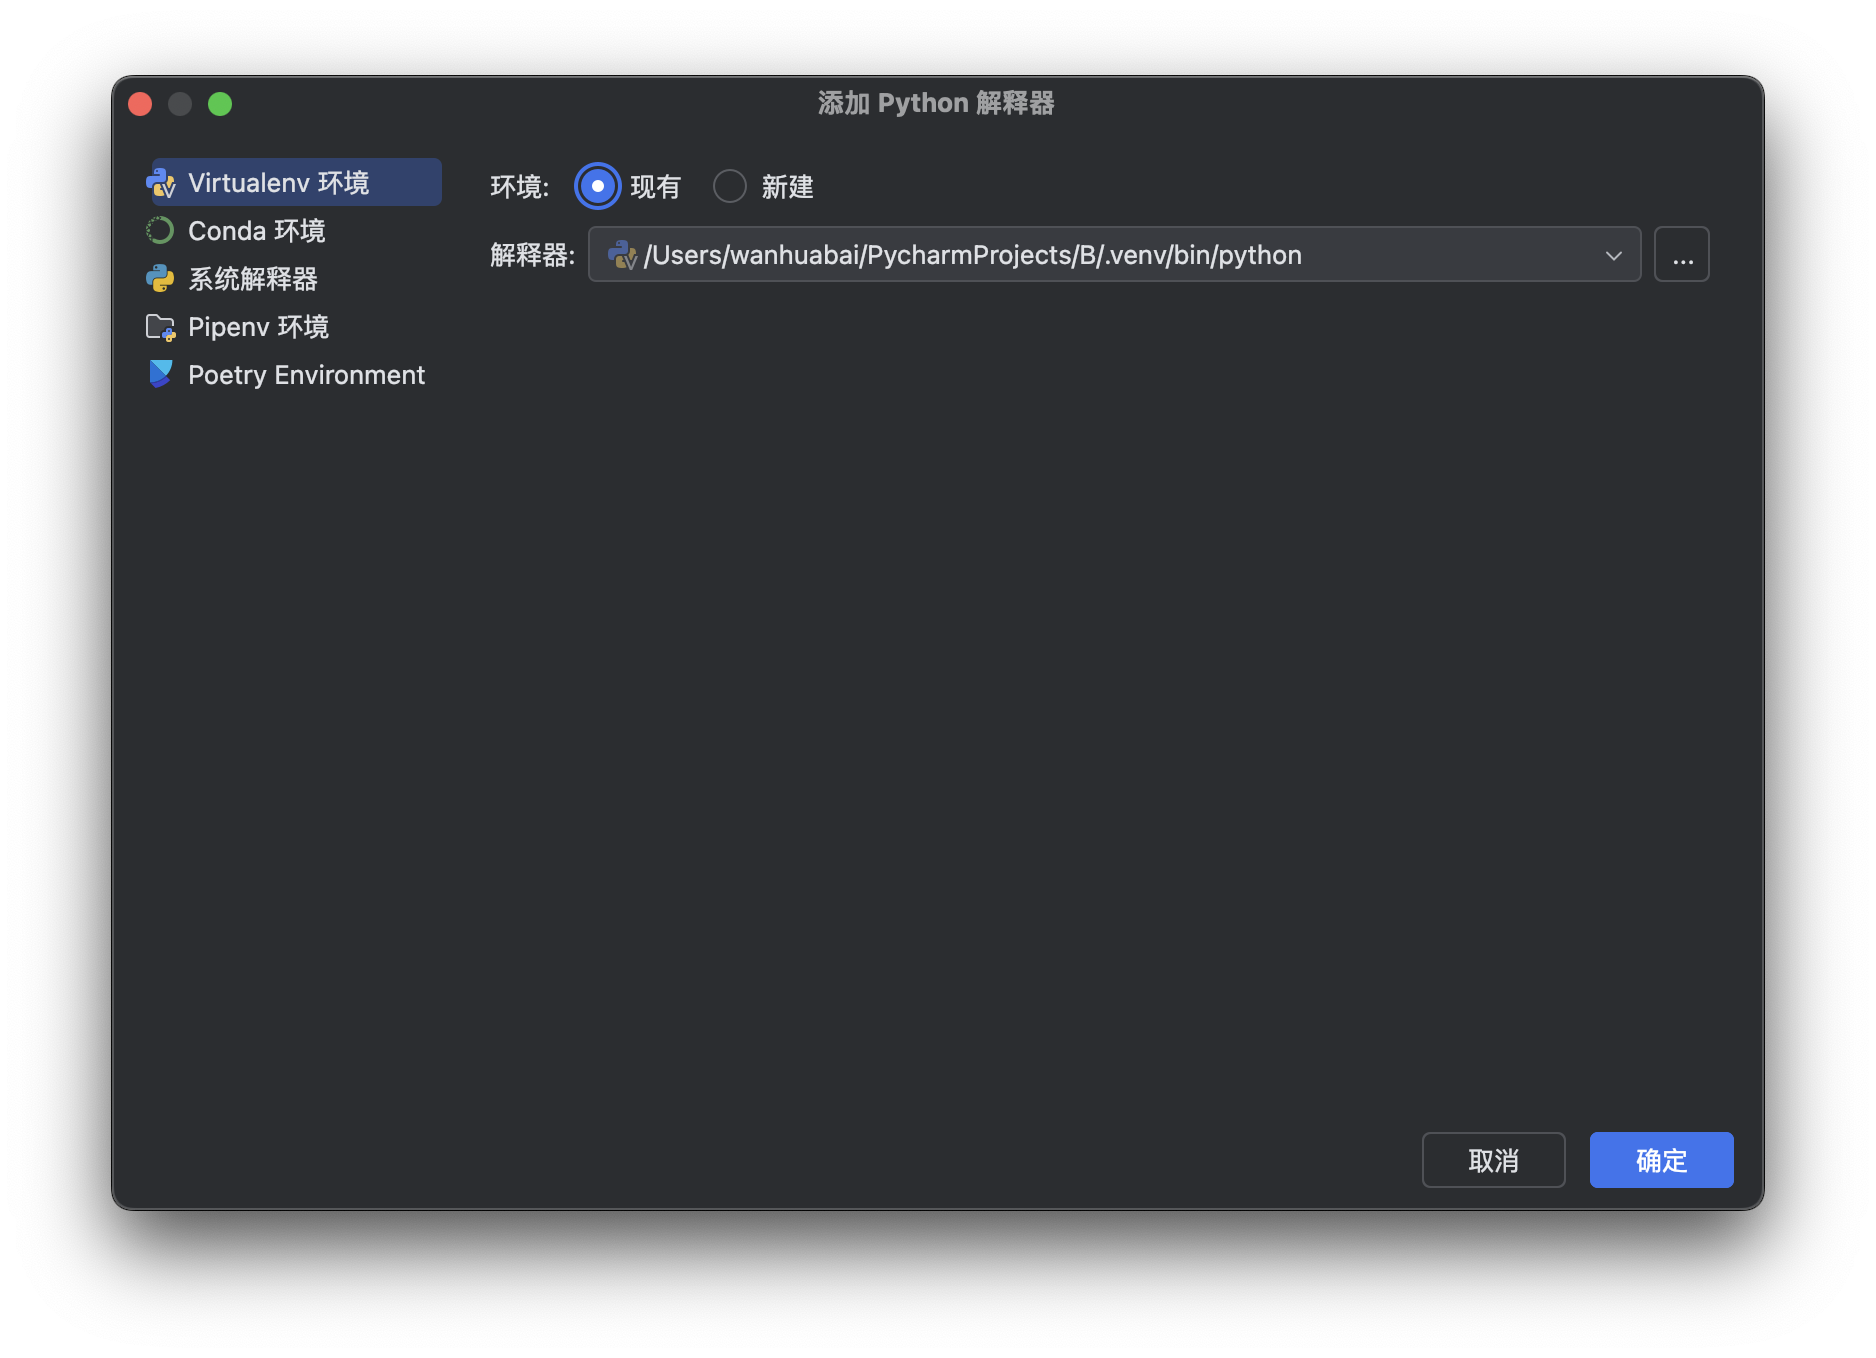
Task: Open the file browser with the '...' button
Action: (1681, 255)
